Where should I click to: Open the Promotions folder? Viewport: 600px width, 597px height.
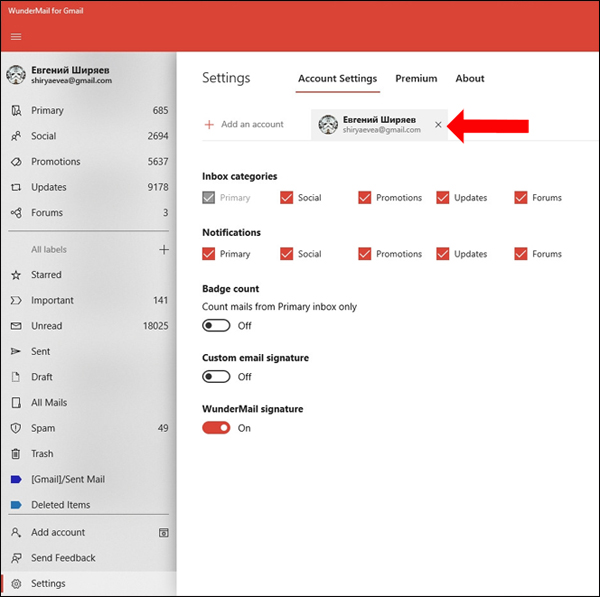[88, 161]
